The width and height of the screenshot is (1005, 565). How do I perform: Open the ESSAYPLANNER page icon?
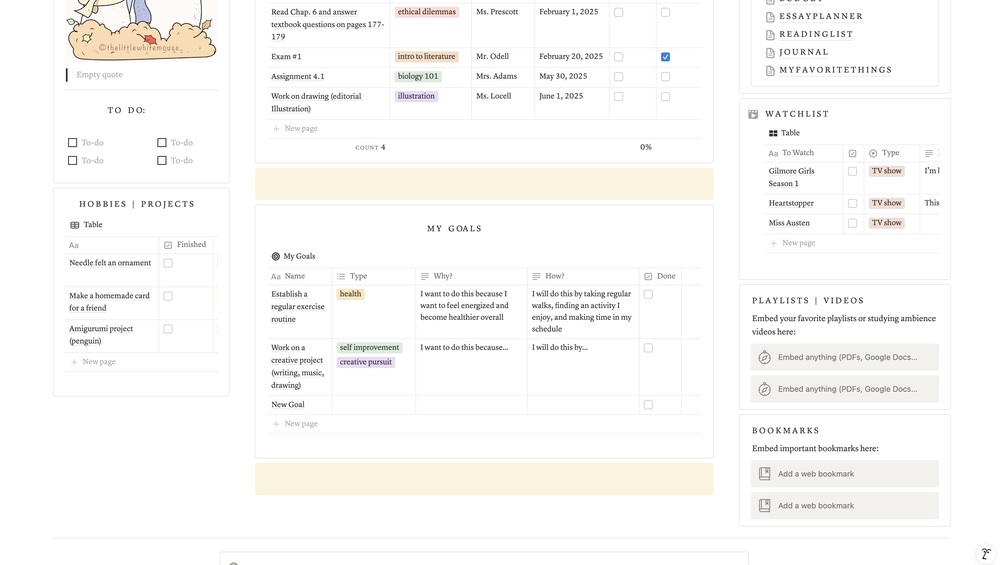pyautogui.click(x=770, y=17)
